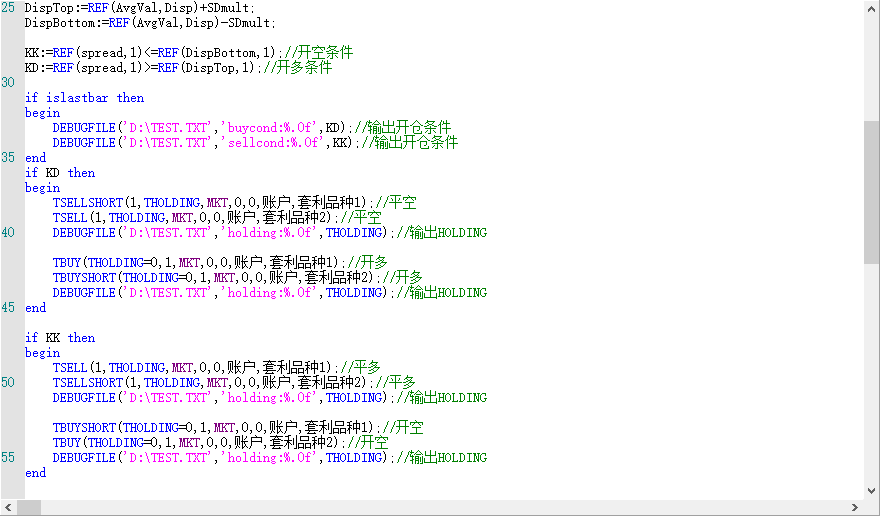Click line number 55 in the gutter
This screenshot has height=516, width=880.
8,458
